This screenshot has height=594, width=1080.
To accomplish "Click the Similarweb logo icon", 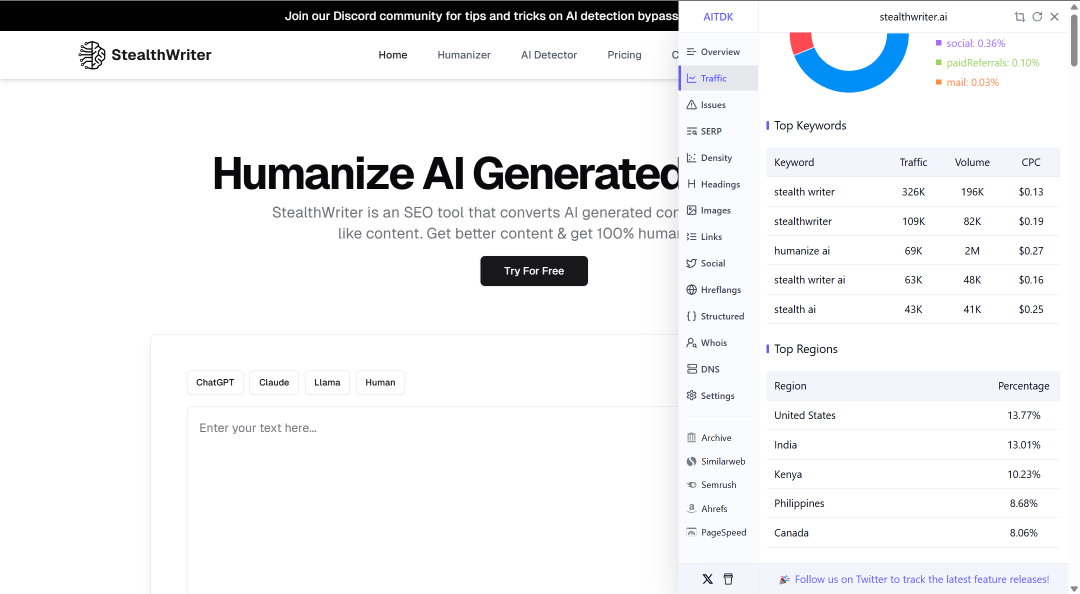I will click(692, 461).
